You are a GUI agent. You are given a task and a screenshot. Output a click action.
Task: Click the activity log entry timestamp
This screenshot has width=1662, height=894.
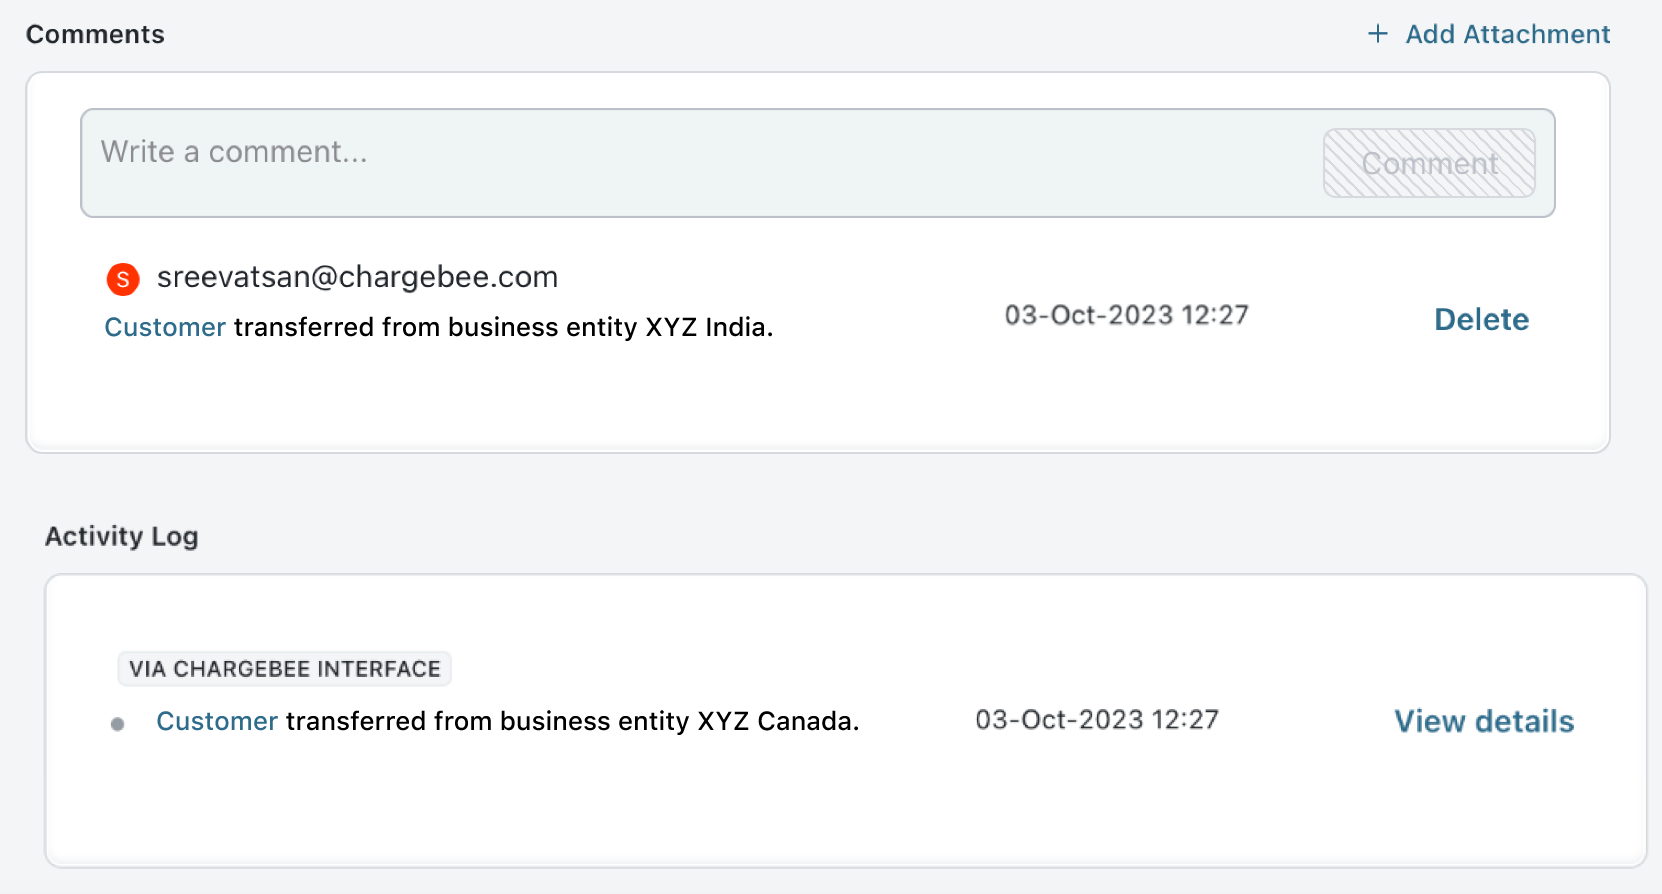tap(1096, 720)
